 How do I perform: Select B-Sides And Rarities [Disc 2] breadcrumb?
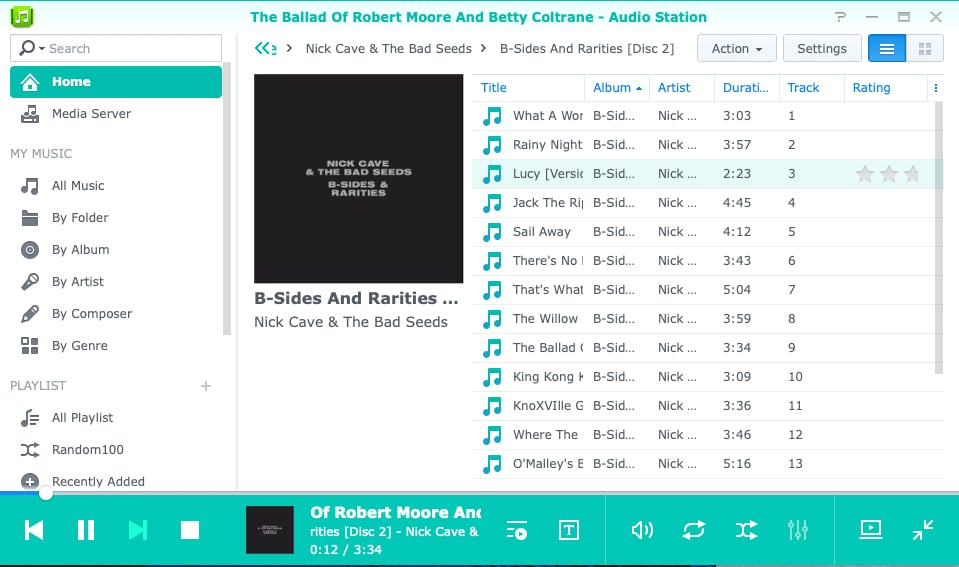587,48
